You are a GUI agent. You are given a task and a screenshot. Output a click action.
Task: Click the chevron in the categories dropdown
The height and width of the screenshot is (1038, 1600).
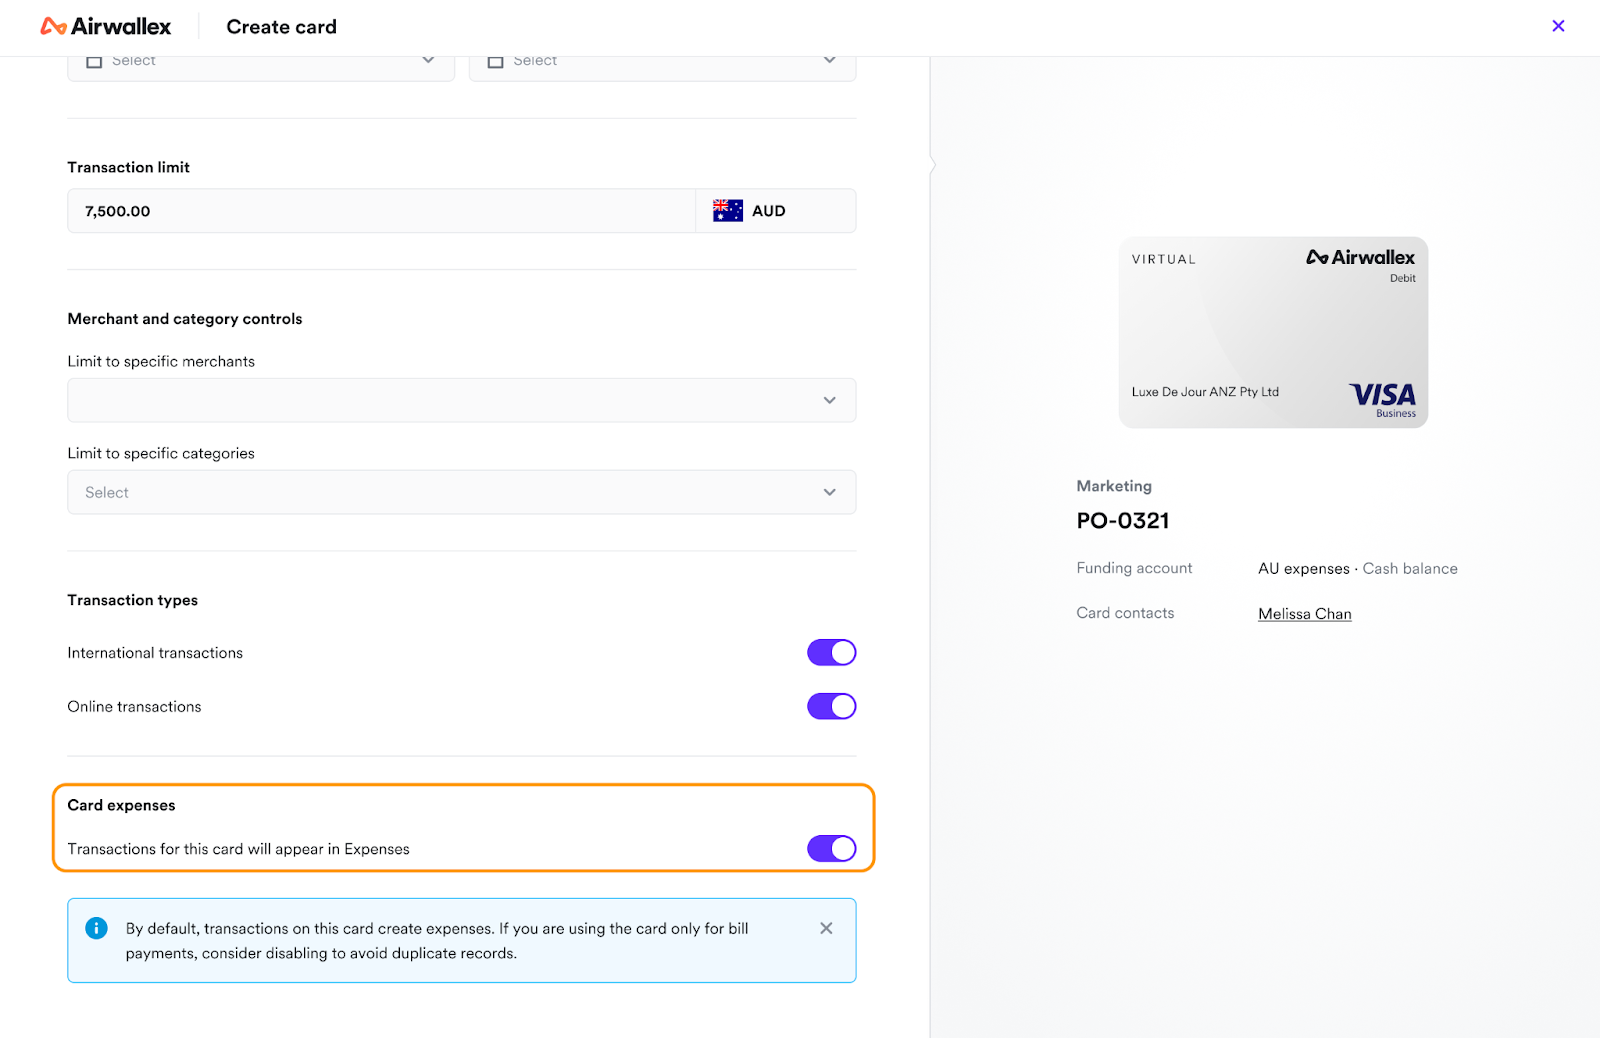pyautogui.click(x=829, y=492)
